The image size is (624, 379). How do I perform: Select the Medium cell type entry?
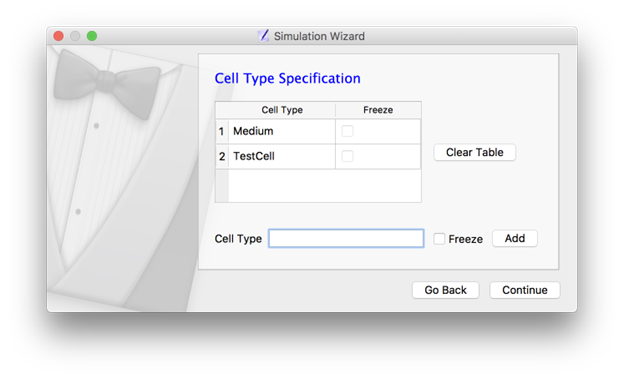pyautogui.click(x=282, y=131)
